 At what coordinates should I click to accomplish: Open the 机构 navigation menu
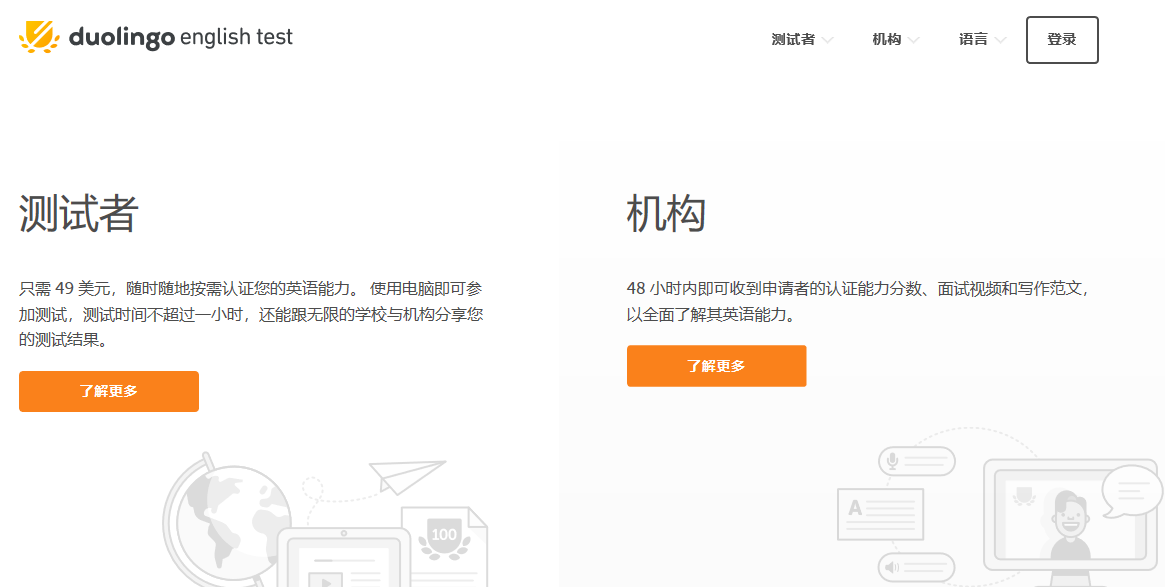(x=886, y=40)
